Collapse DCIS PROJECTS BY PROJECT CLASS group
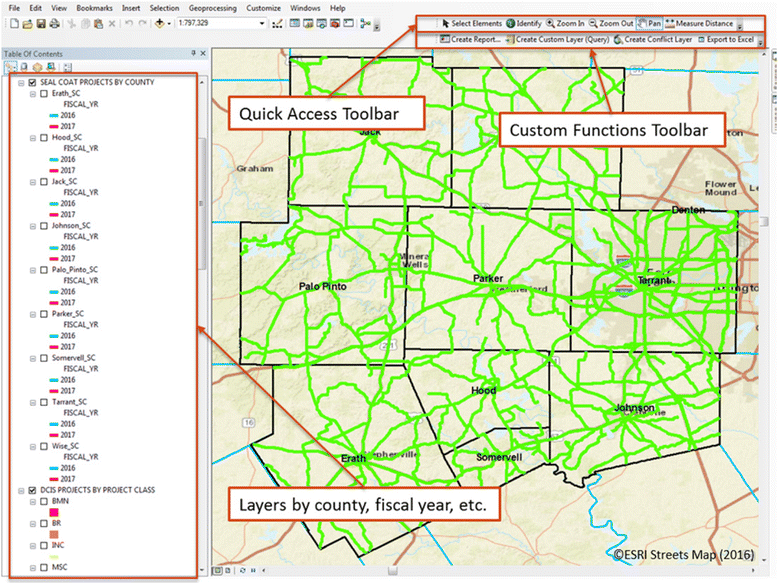Image resolution: width=778 pixels, height=584 pixels. (21, 491)
